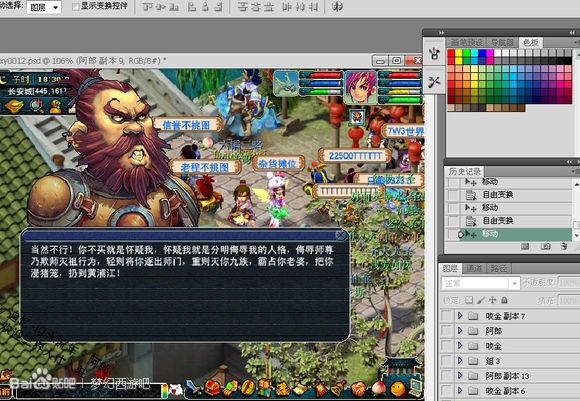Image resolution: width=580 pixels, height=401 pixels.
Task: Expand the 组 3 layer group
Action: click(x=460, y=360)
